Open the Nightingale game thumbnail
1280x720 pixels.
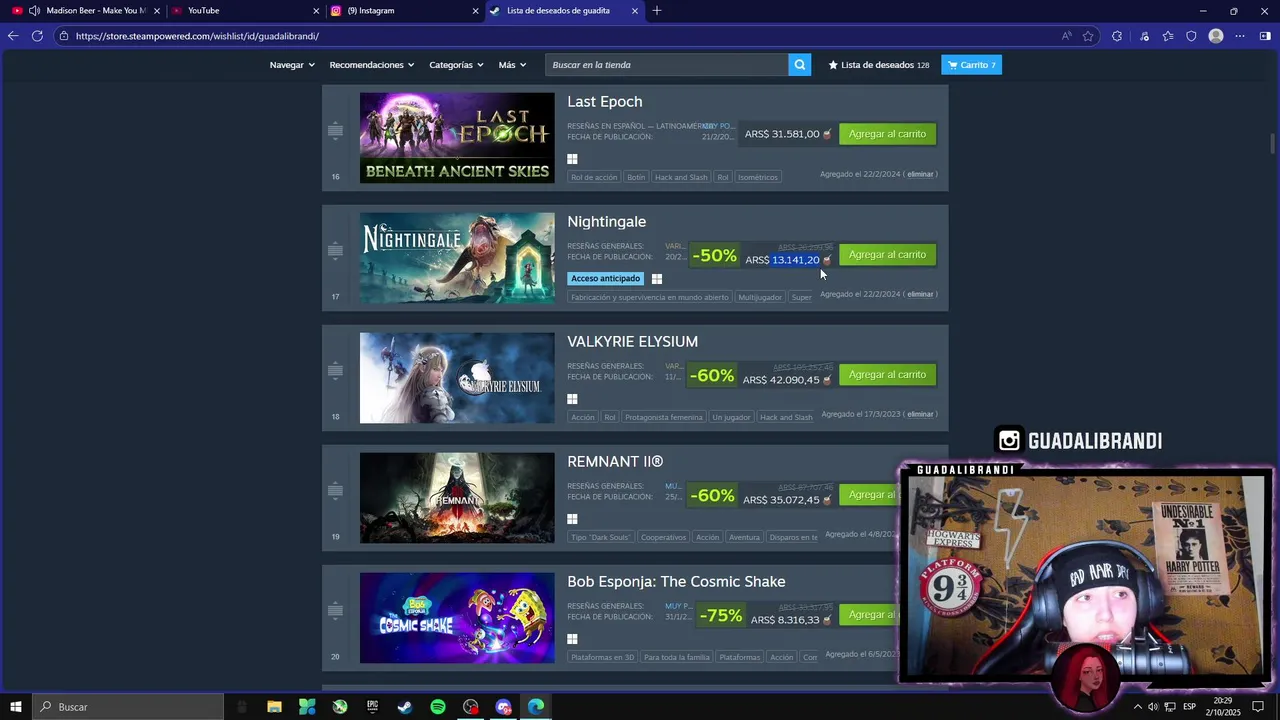[x=457, y=258]
